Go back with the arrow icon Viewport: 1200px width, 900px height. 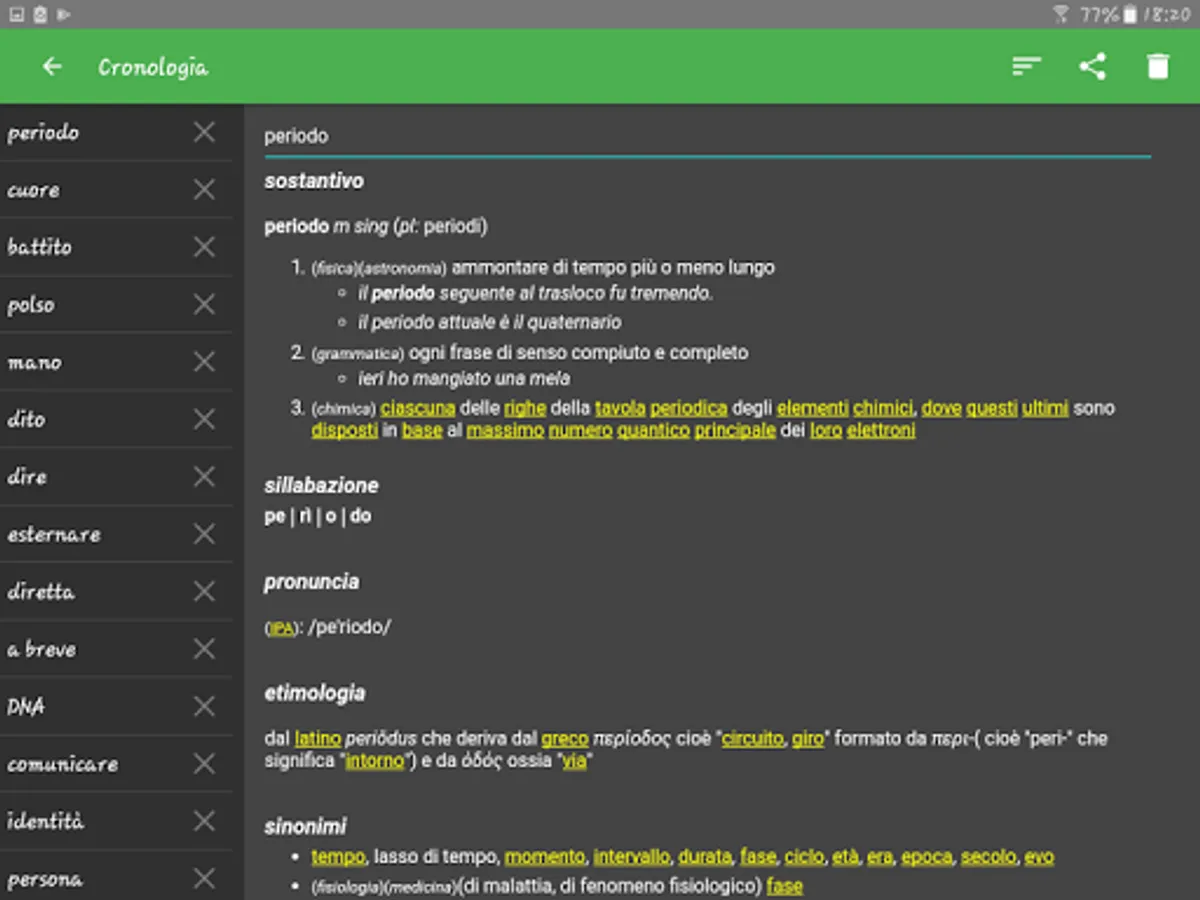(x=52, y=67)
